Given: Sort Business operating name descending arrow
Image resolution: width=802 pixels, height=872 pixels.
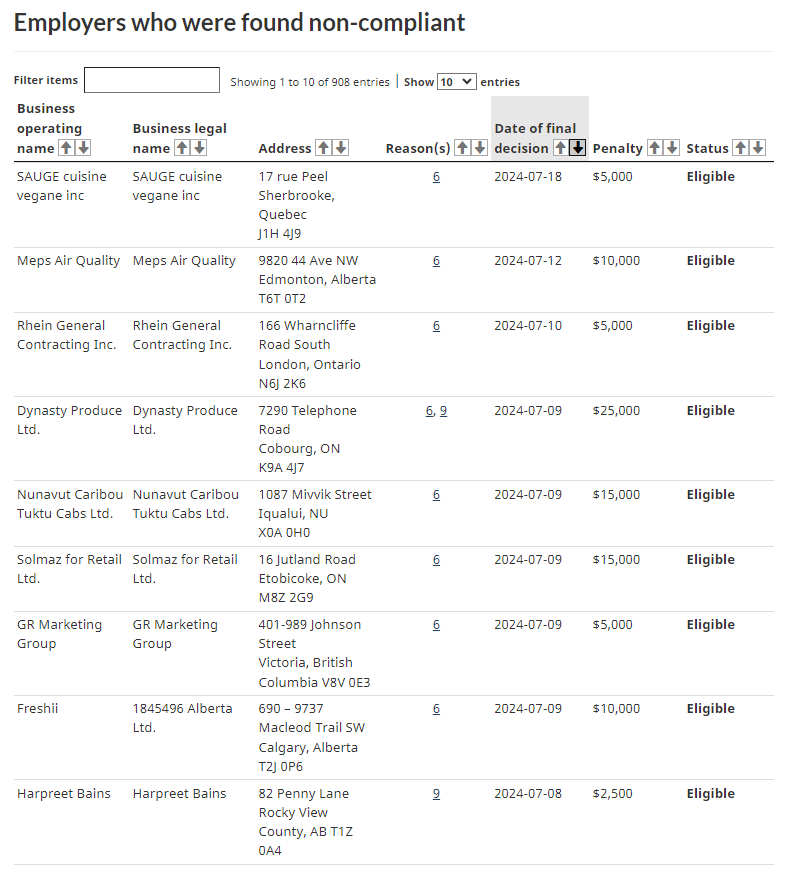Looking at the screenshot, I should point(83,148).
